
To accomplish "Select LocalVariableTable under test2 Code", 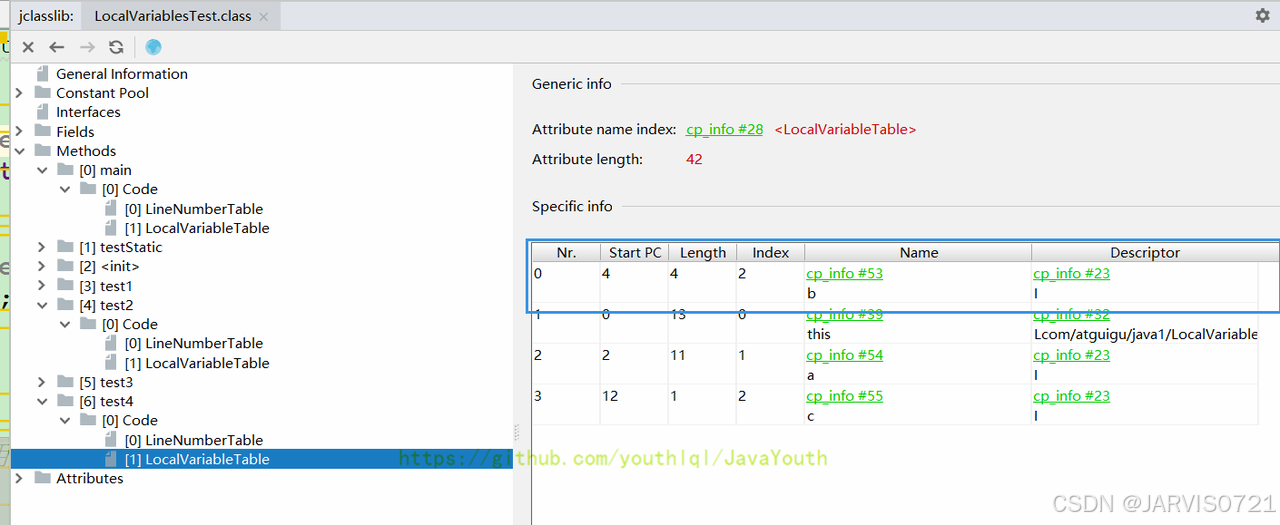I will [197, 363].
